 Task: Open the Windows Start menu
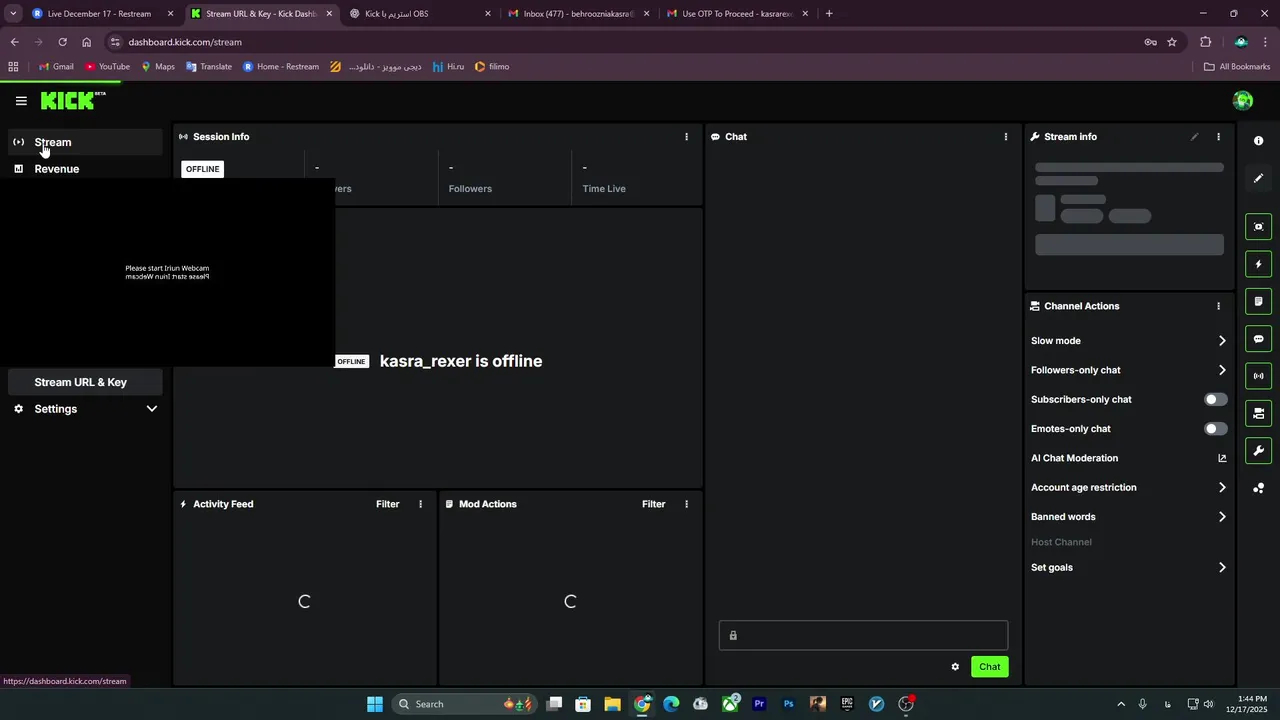click(375, 704)
